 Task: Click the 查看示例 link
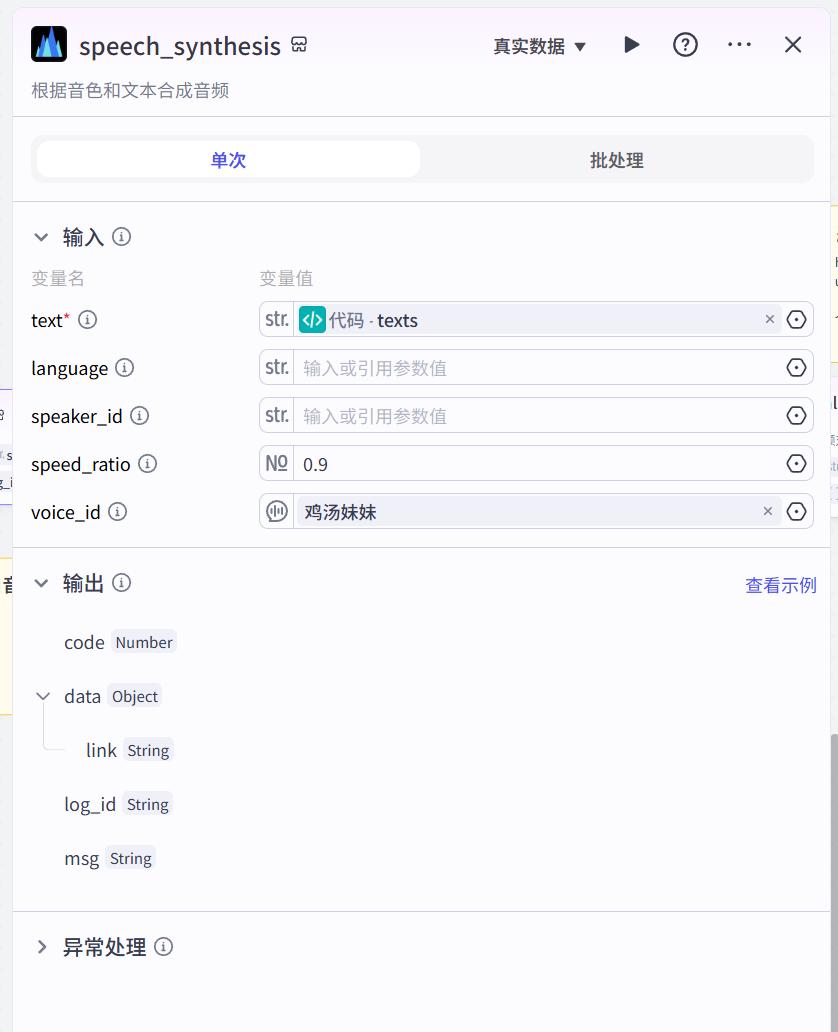point(780,585)
